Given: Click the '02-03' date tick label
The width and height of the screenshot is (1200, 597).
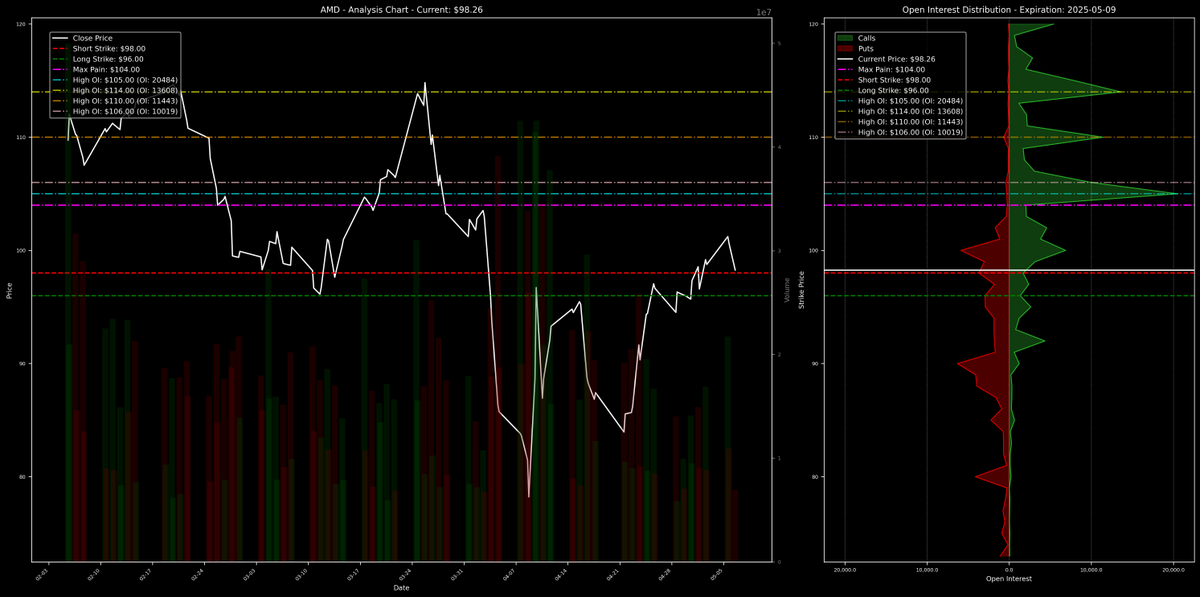Looking at the screenshot, I should pyautogui.click(x=42, y=574).
